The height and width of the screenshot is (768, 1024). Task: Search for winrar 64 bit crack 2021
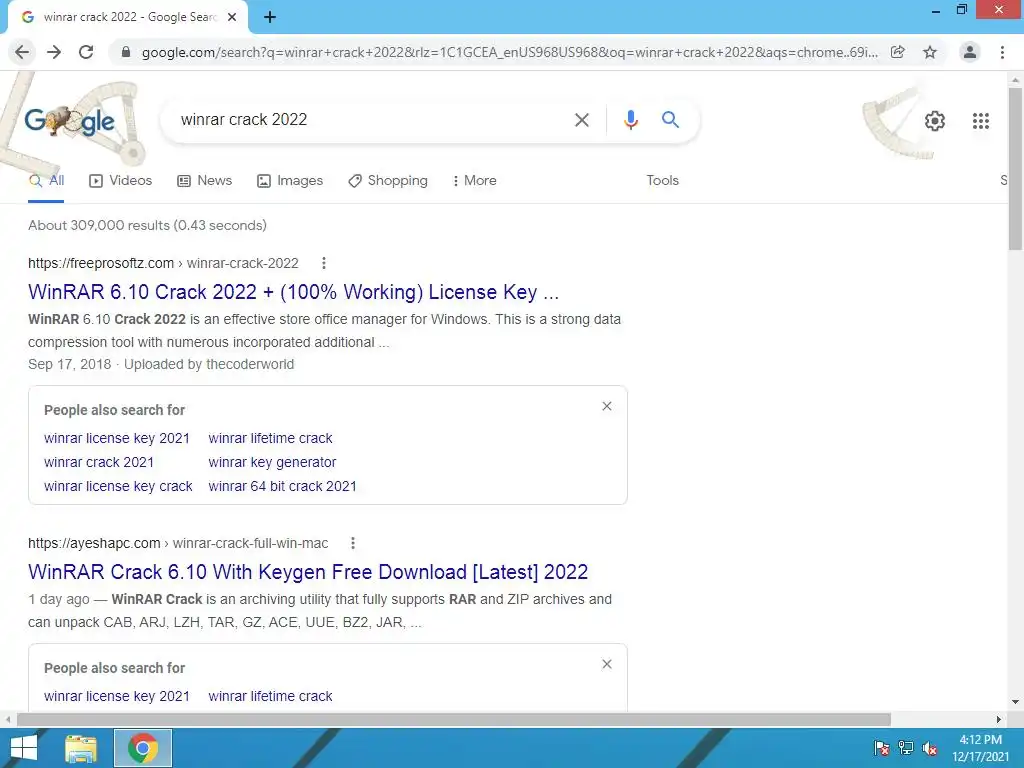[x=283, y=487]
